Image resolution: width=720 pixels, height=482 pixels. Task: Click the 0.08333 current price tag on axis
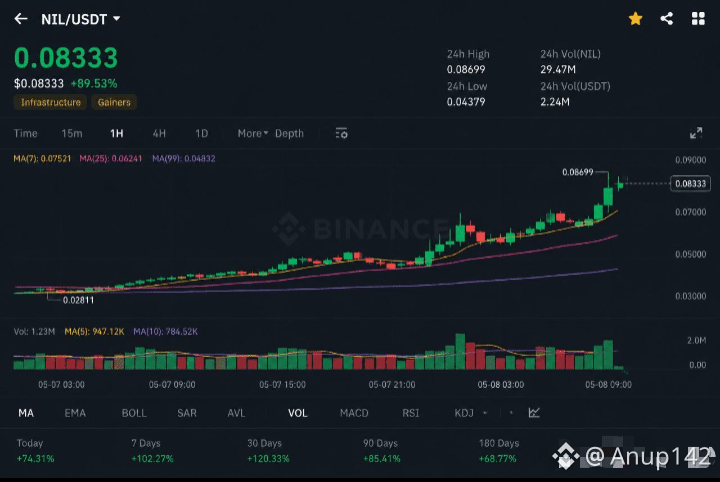click(x=690, y=184)
